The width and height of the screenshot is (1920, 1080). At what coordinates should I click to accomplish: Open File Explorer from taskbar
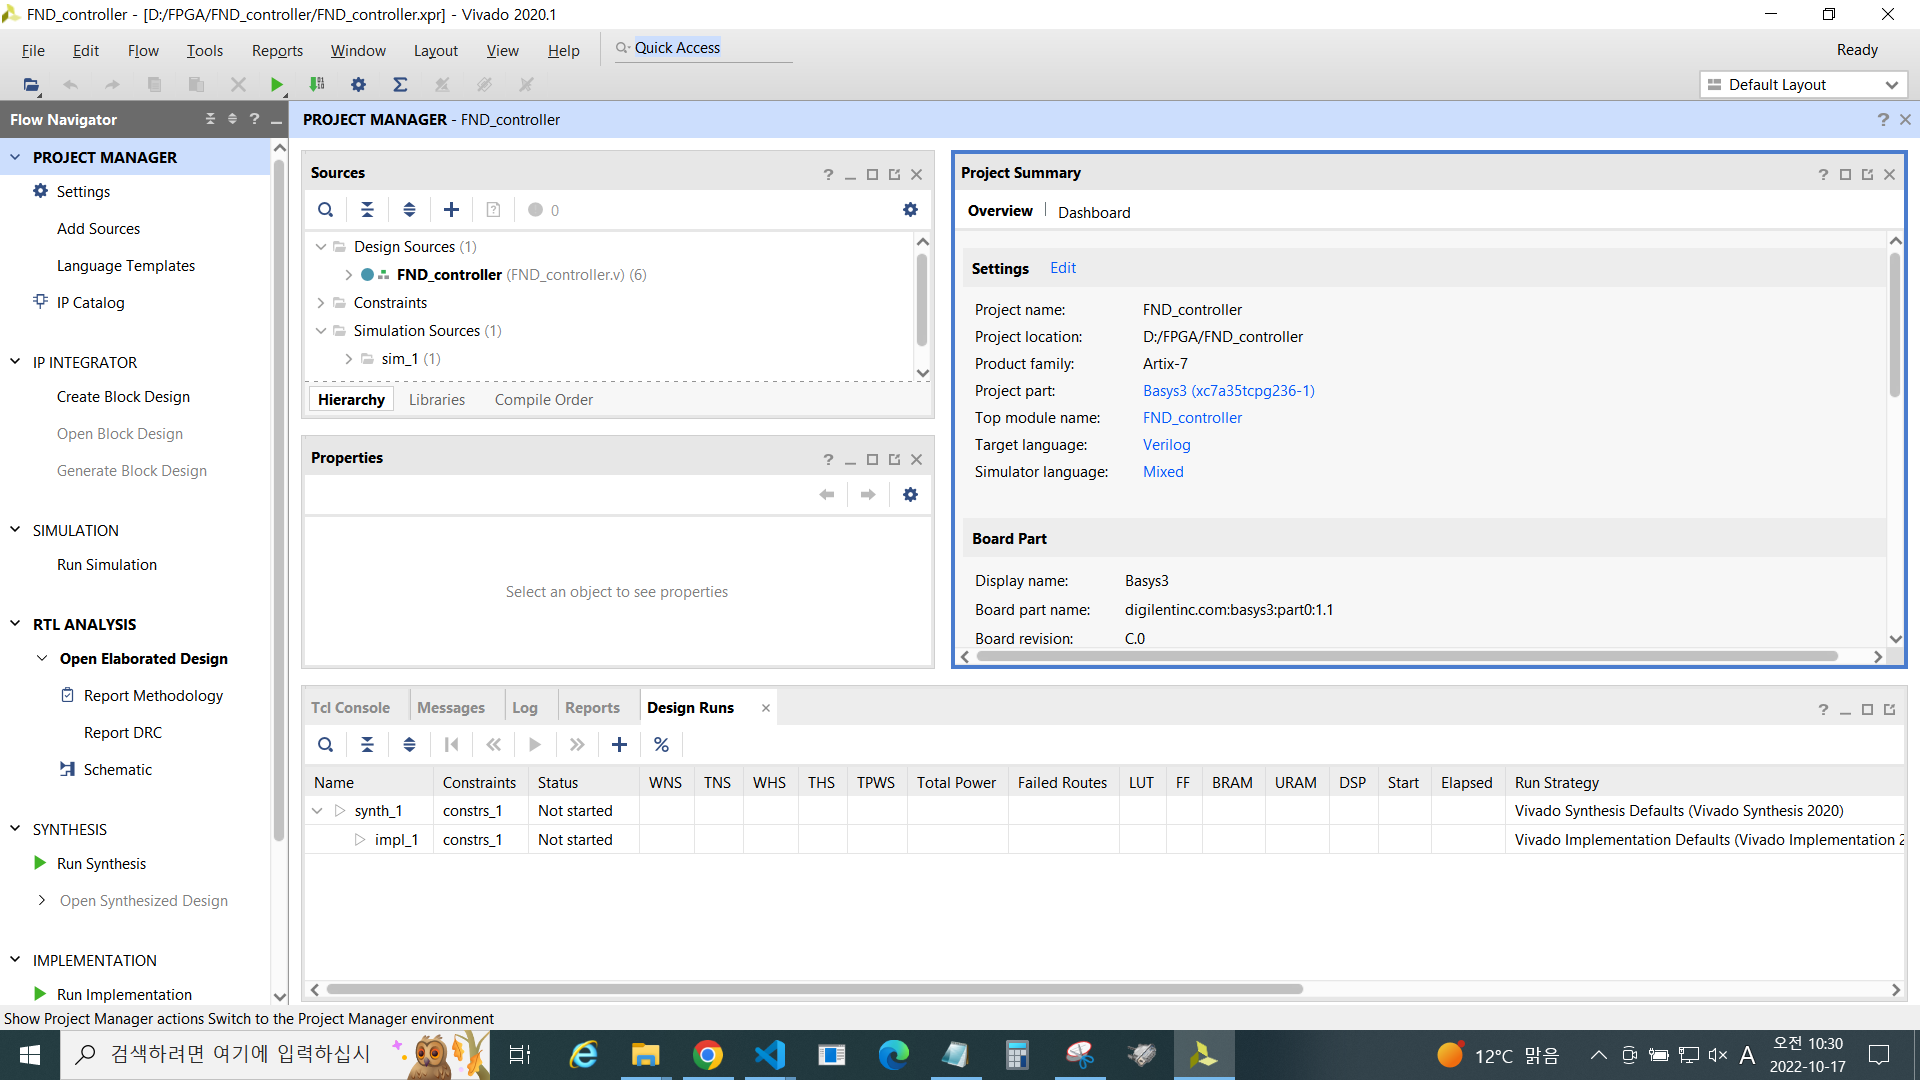pyautogui.click(x=646, y=1055)
